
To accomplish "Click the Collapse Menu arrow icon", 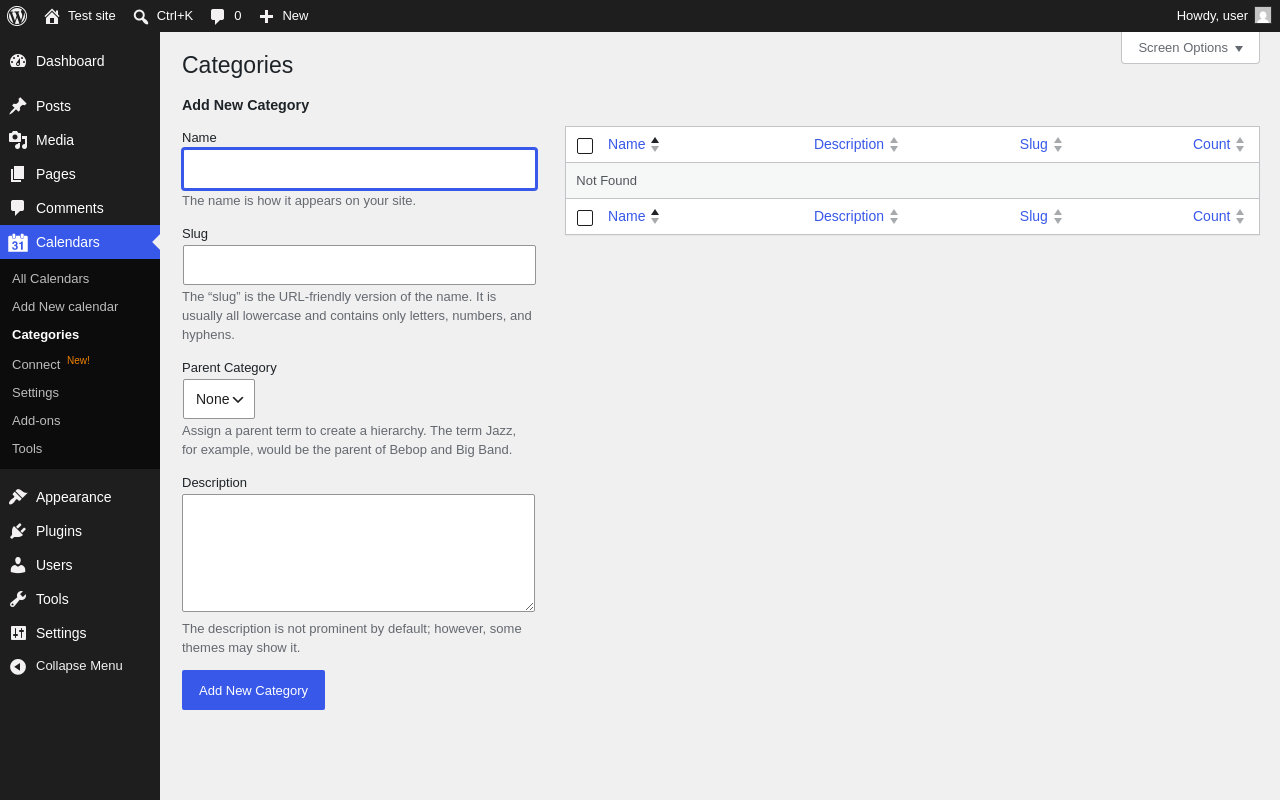I will click(x=18, y=666).
